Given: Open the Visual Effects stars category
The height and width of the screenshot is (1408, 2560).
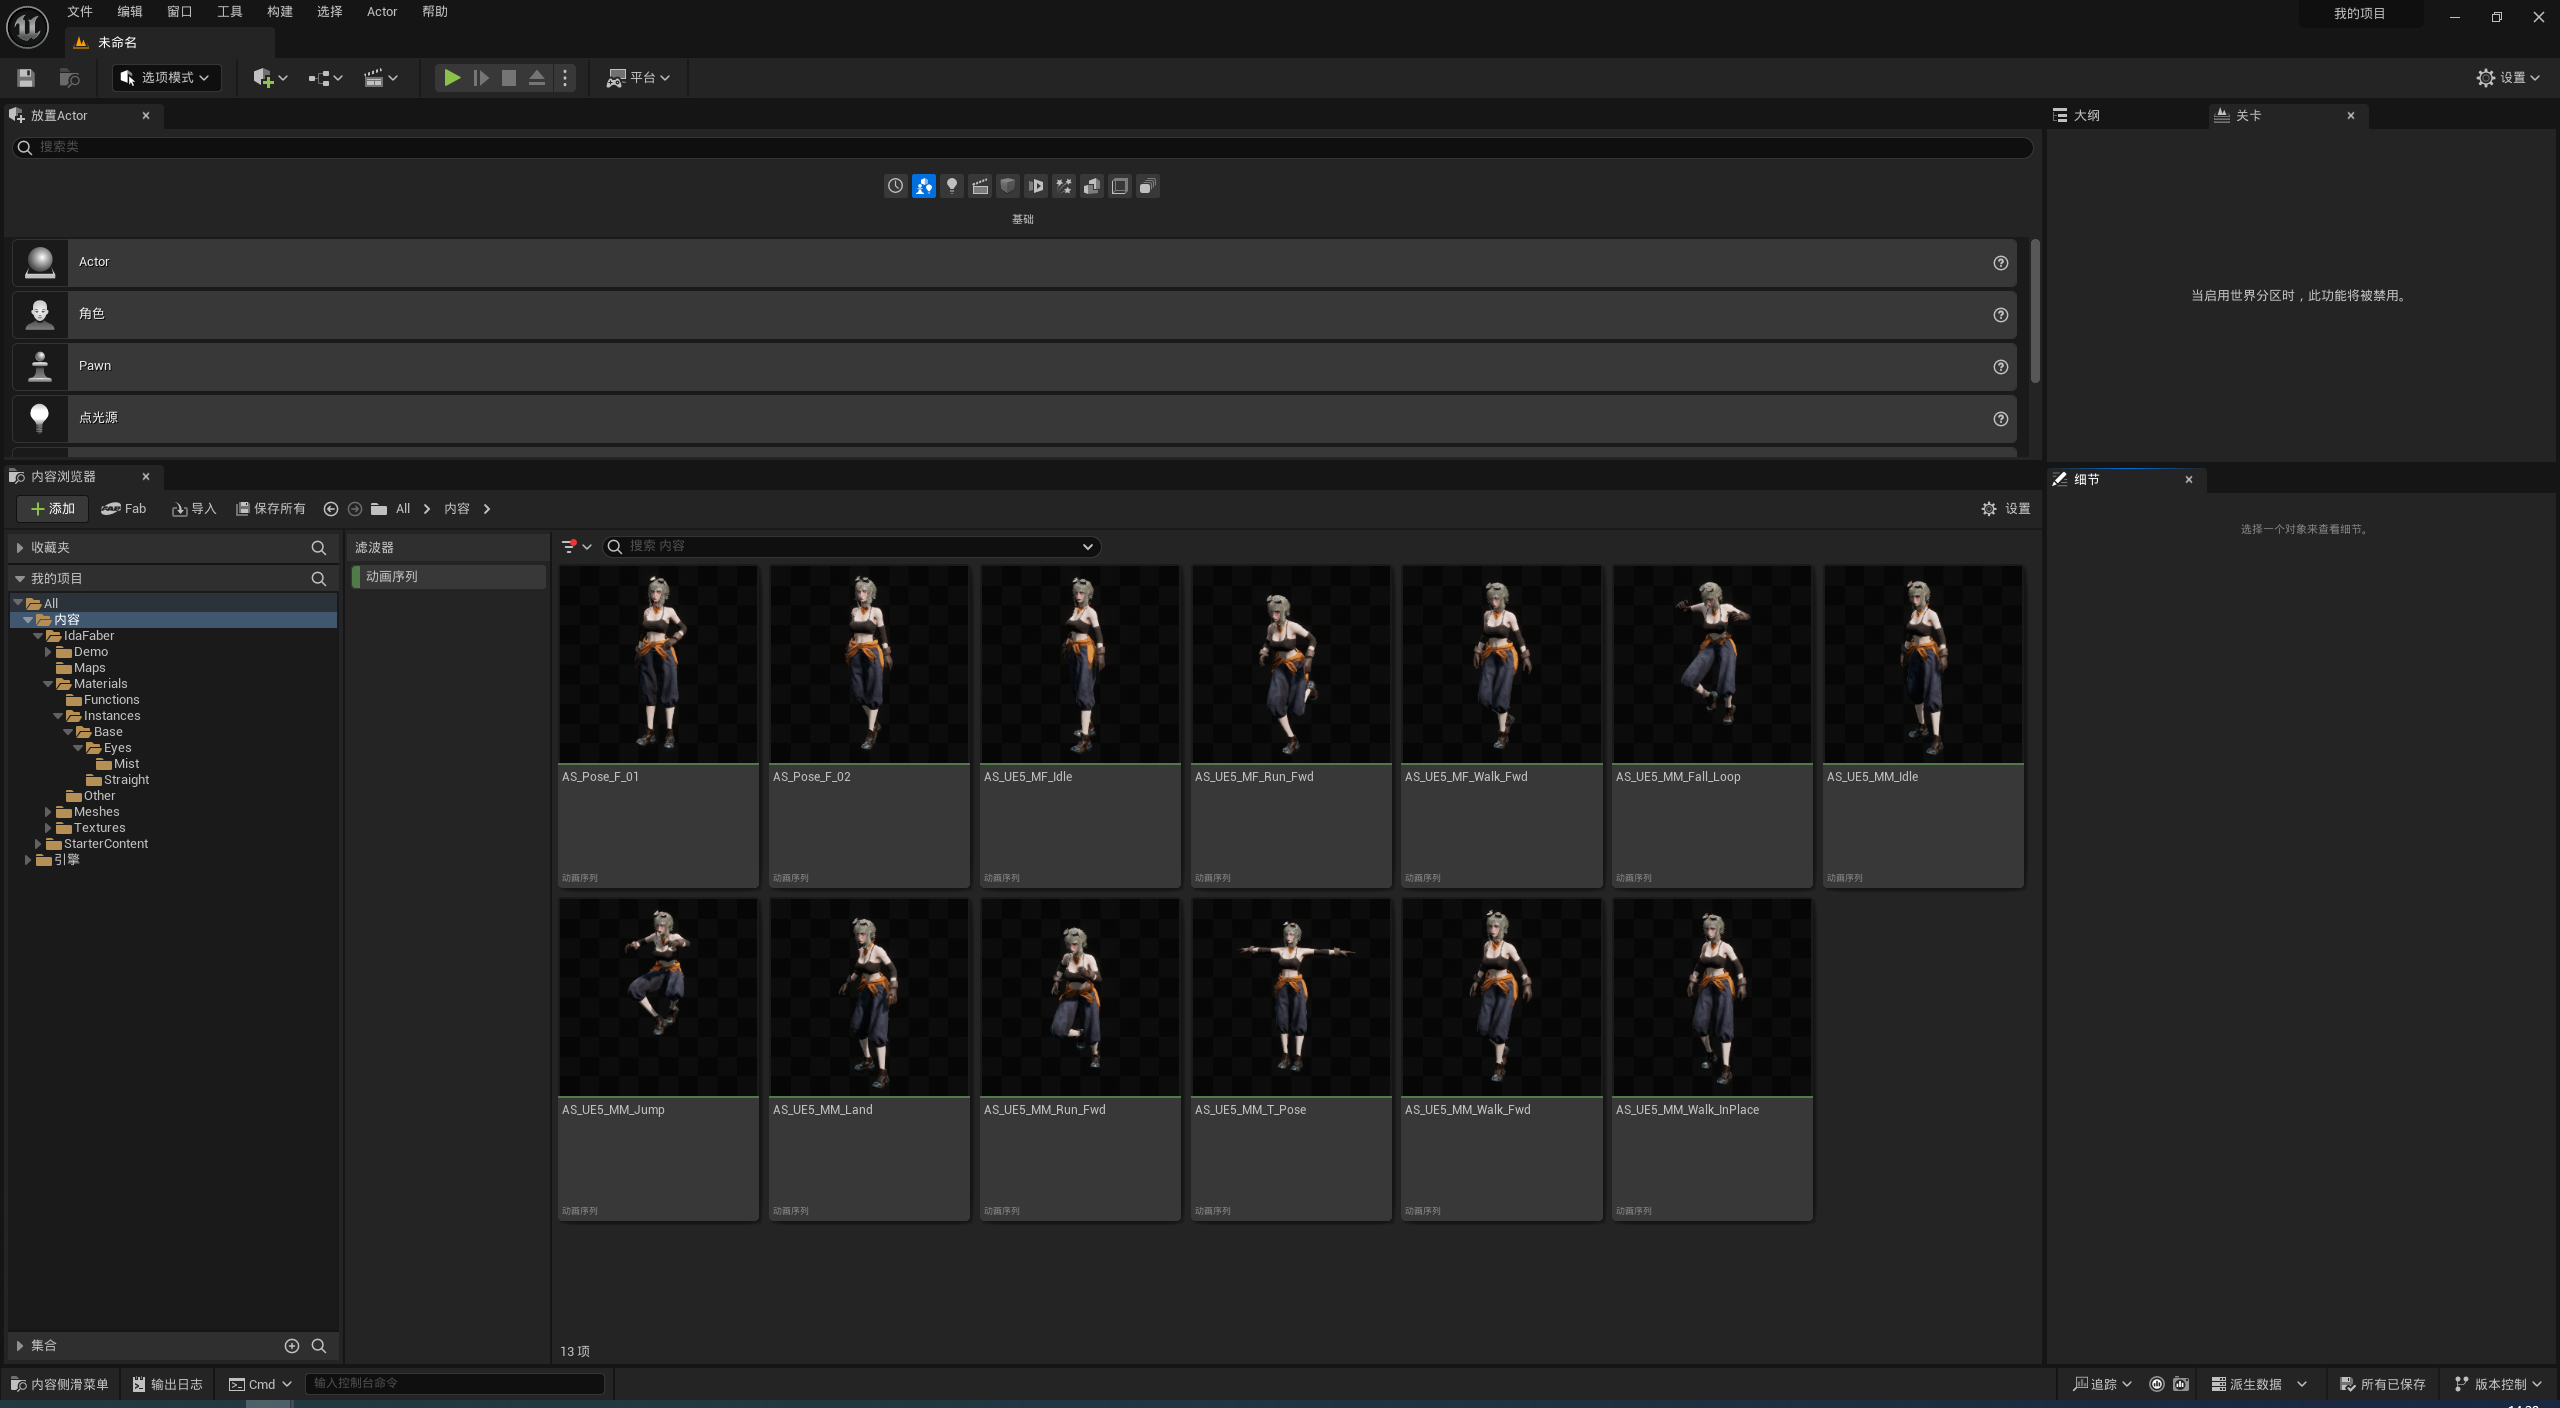Looking at the screenshot, I should point(1063,186).
